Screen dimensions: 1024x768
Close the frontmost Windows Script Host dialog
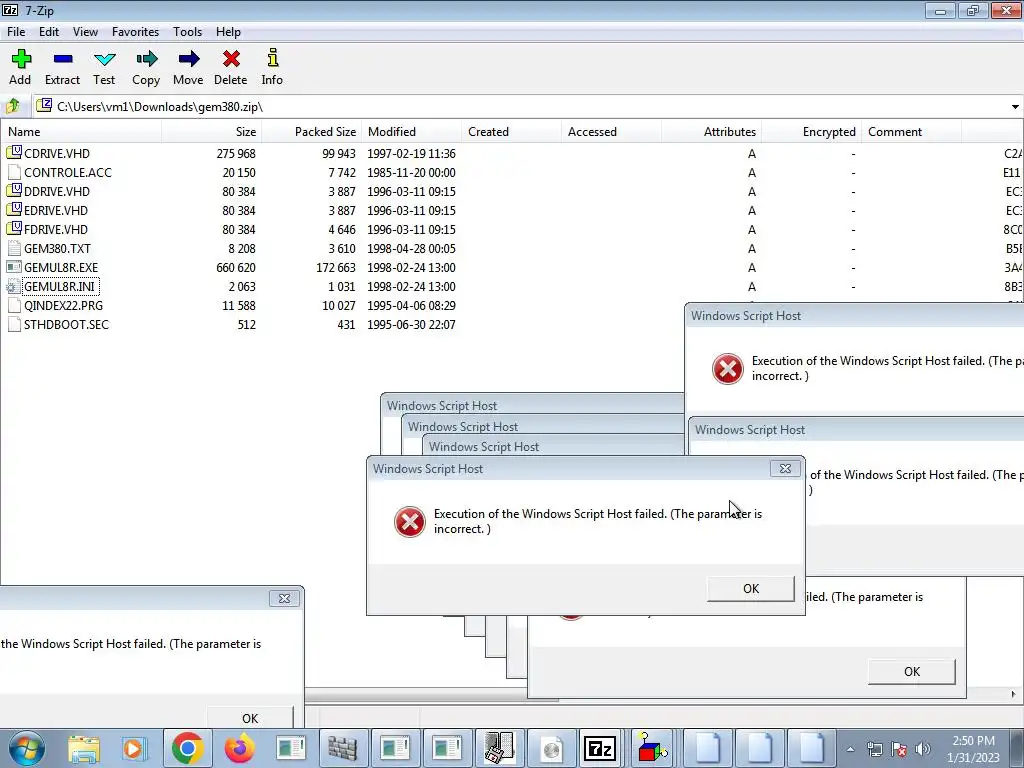[785, 468]
